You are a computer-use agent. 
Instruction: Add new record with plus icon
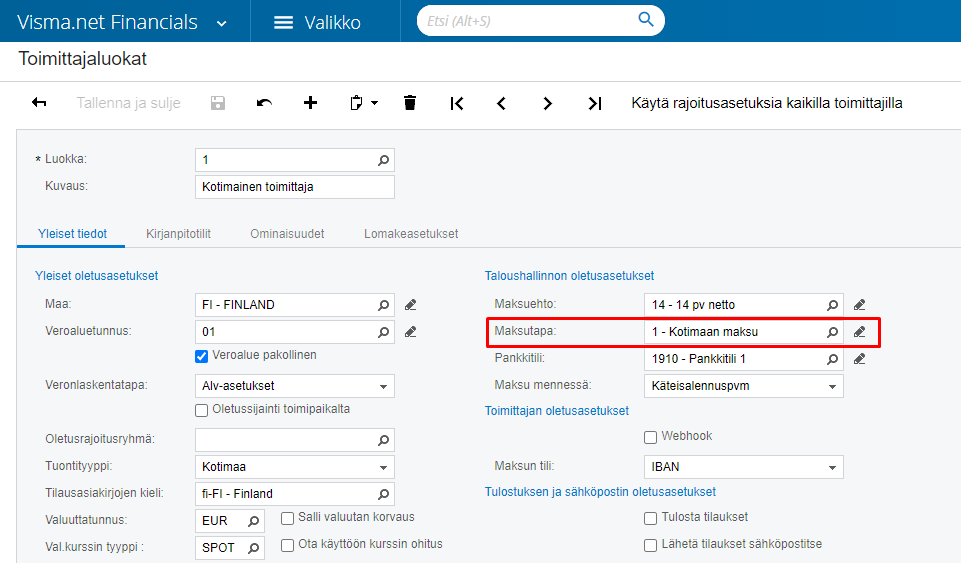coord(310,102)
